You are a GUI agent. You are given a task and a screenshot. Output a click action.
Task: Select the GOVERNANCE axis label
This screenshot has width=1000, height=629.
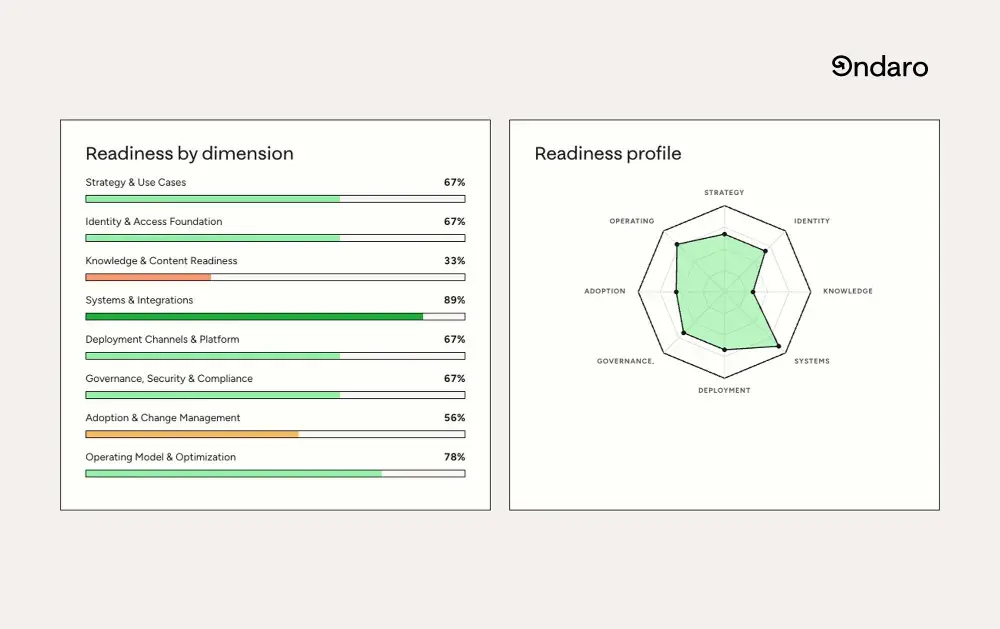pos(626,361)
